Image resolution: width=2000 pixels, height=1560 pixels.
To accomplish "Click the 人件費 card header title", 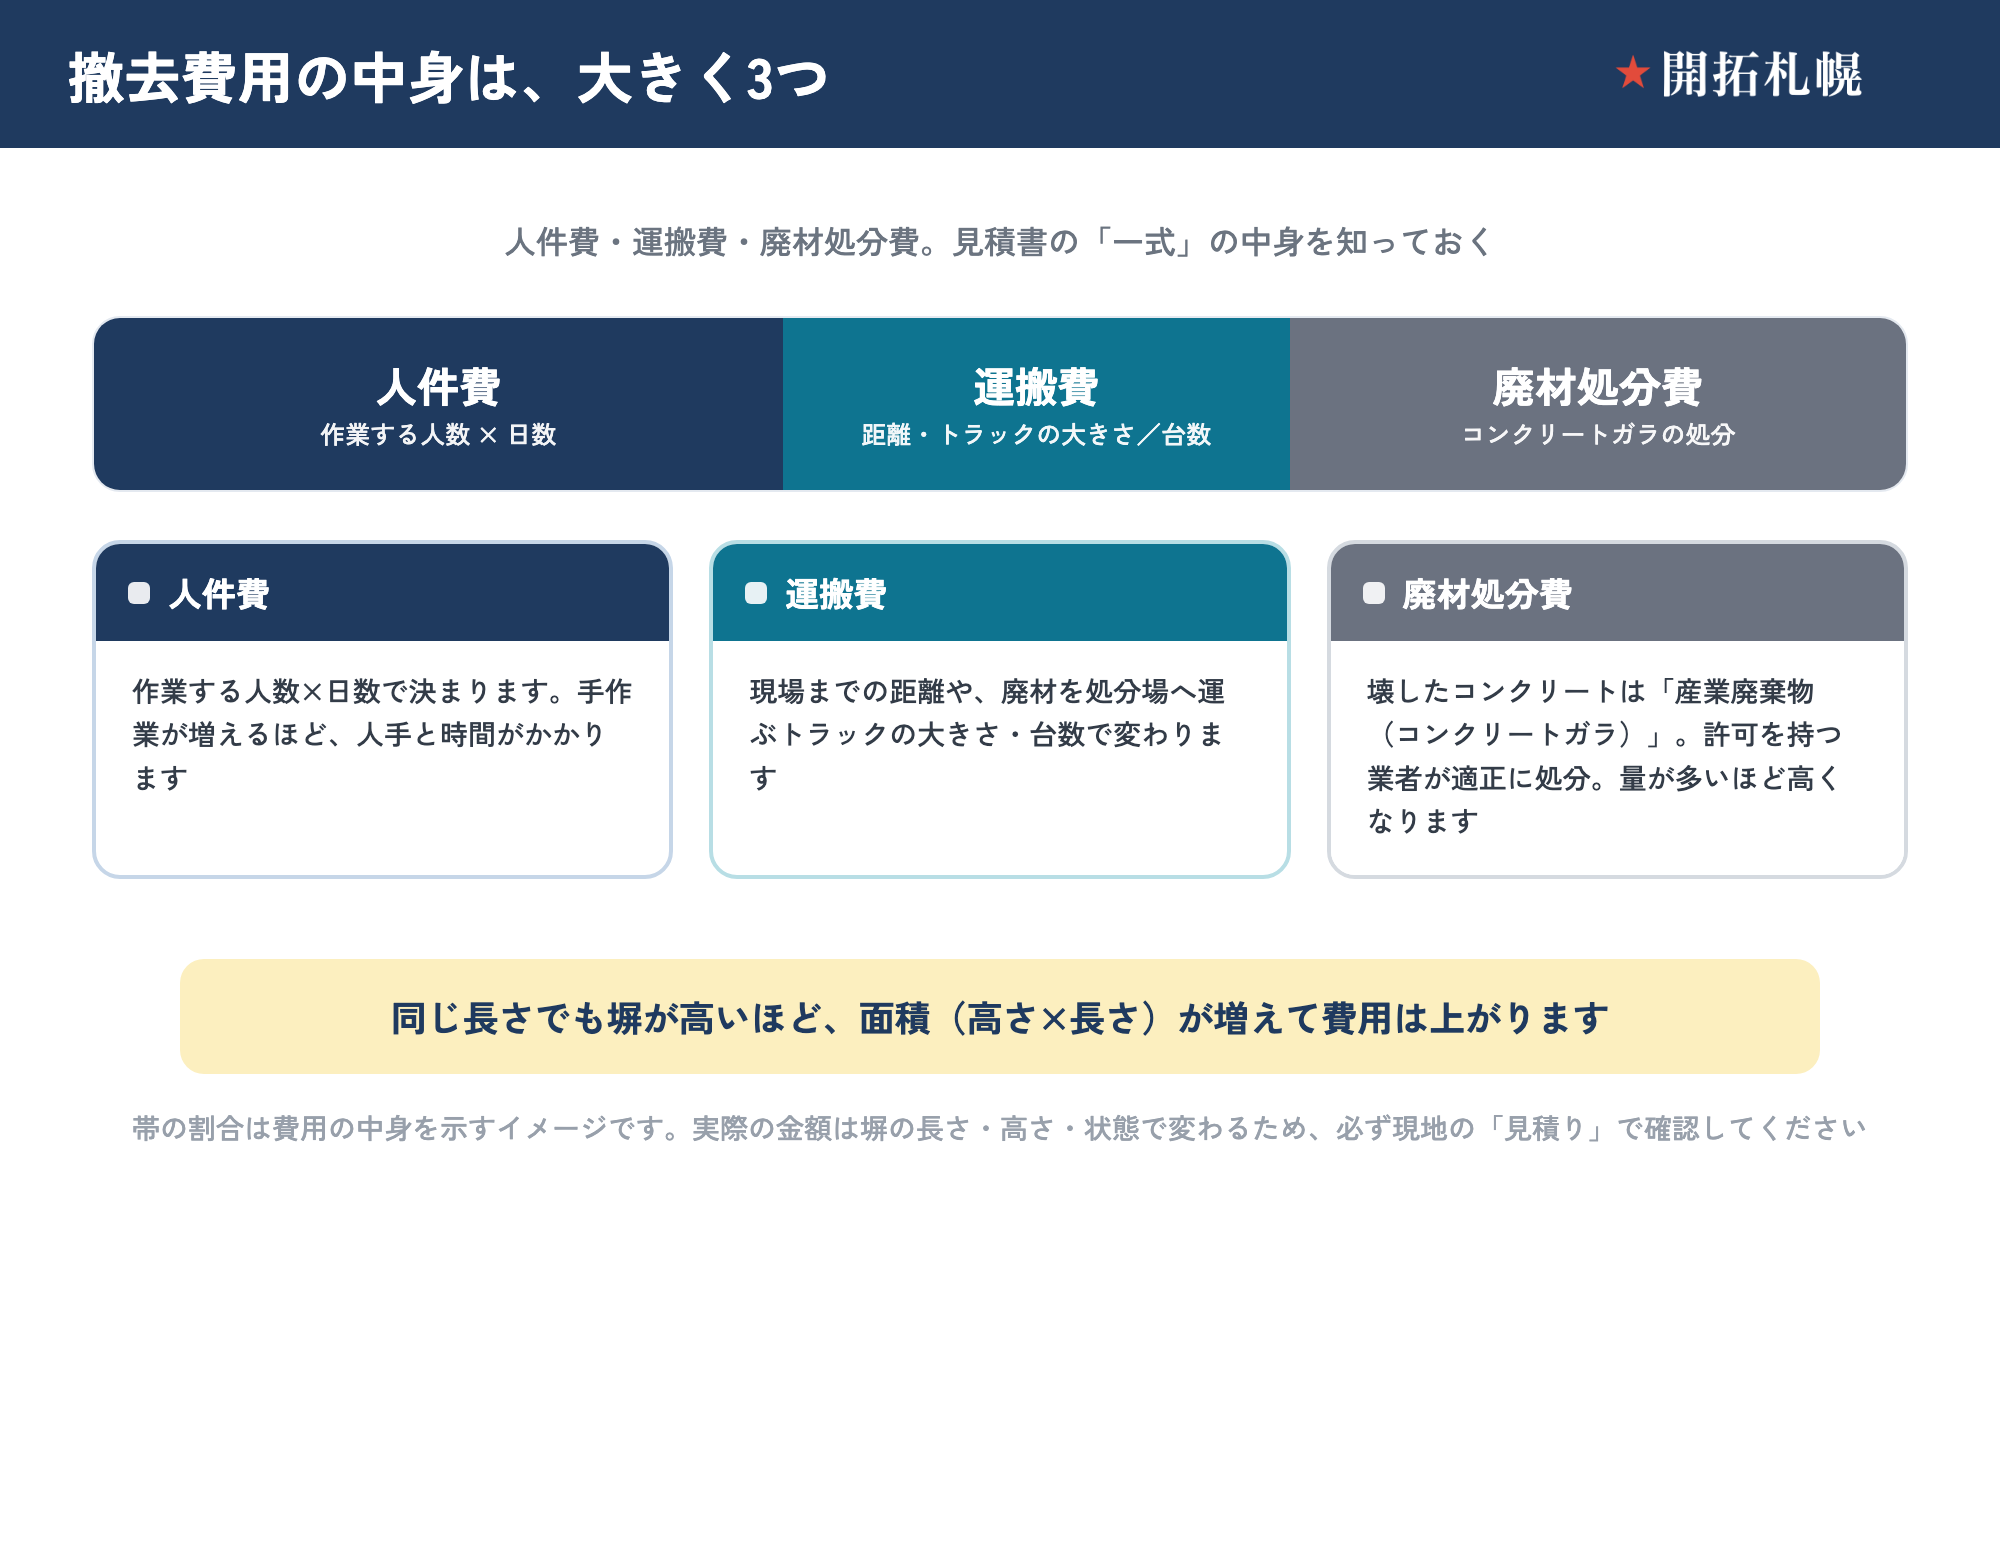I will 219,594.
